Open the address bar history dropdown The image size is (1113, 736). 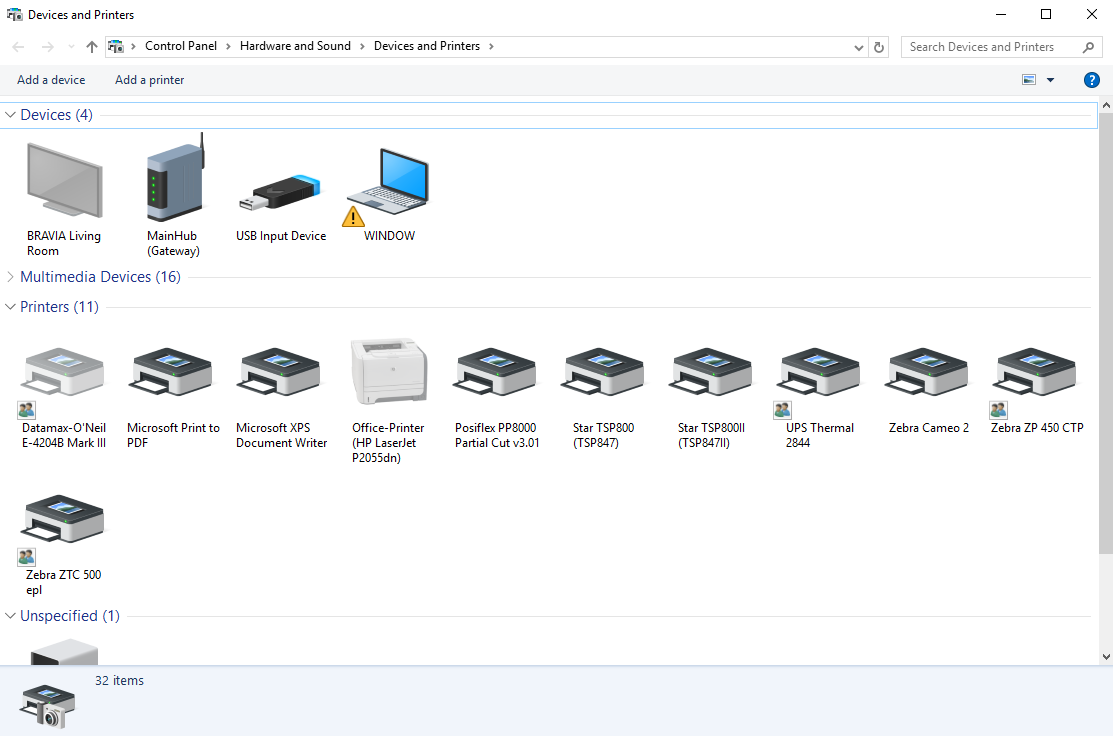858,48
